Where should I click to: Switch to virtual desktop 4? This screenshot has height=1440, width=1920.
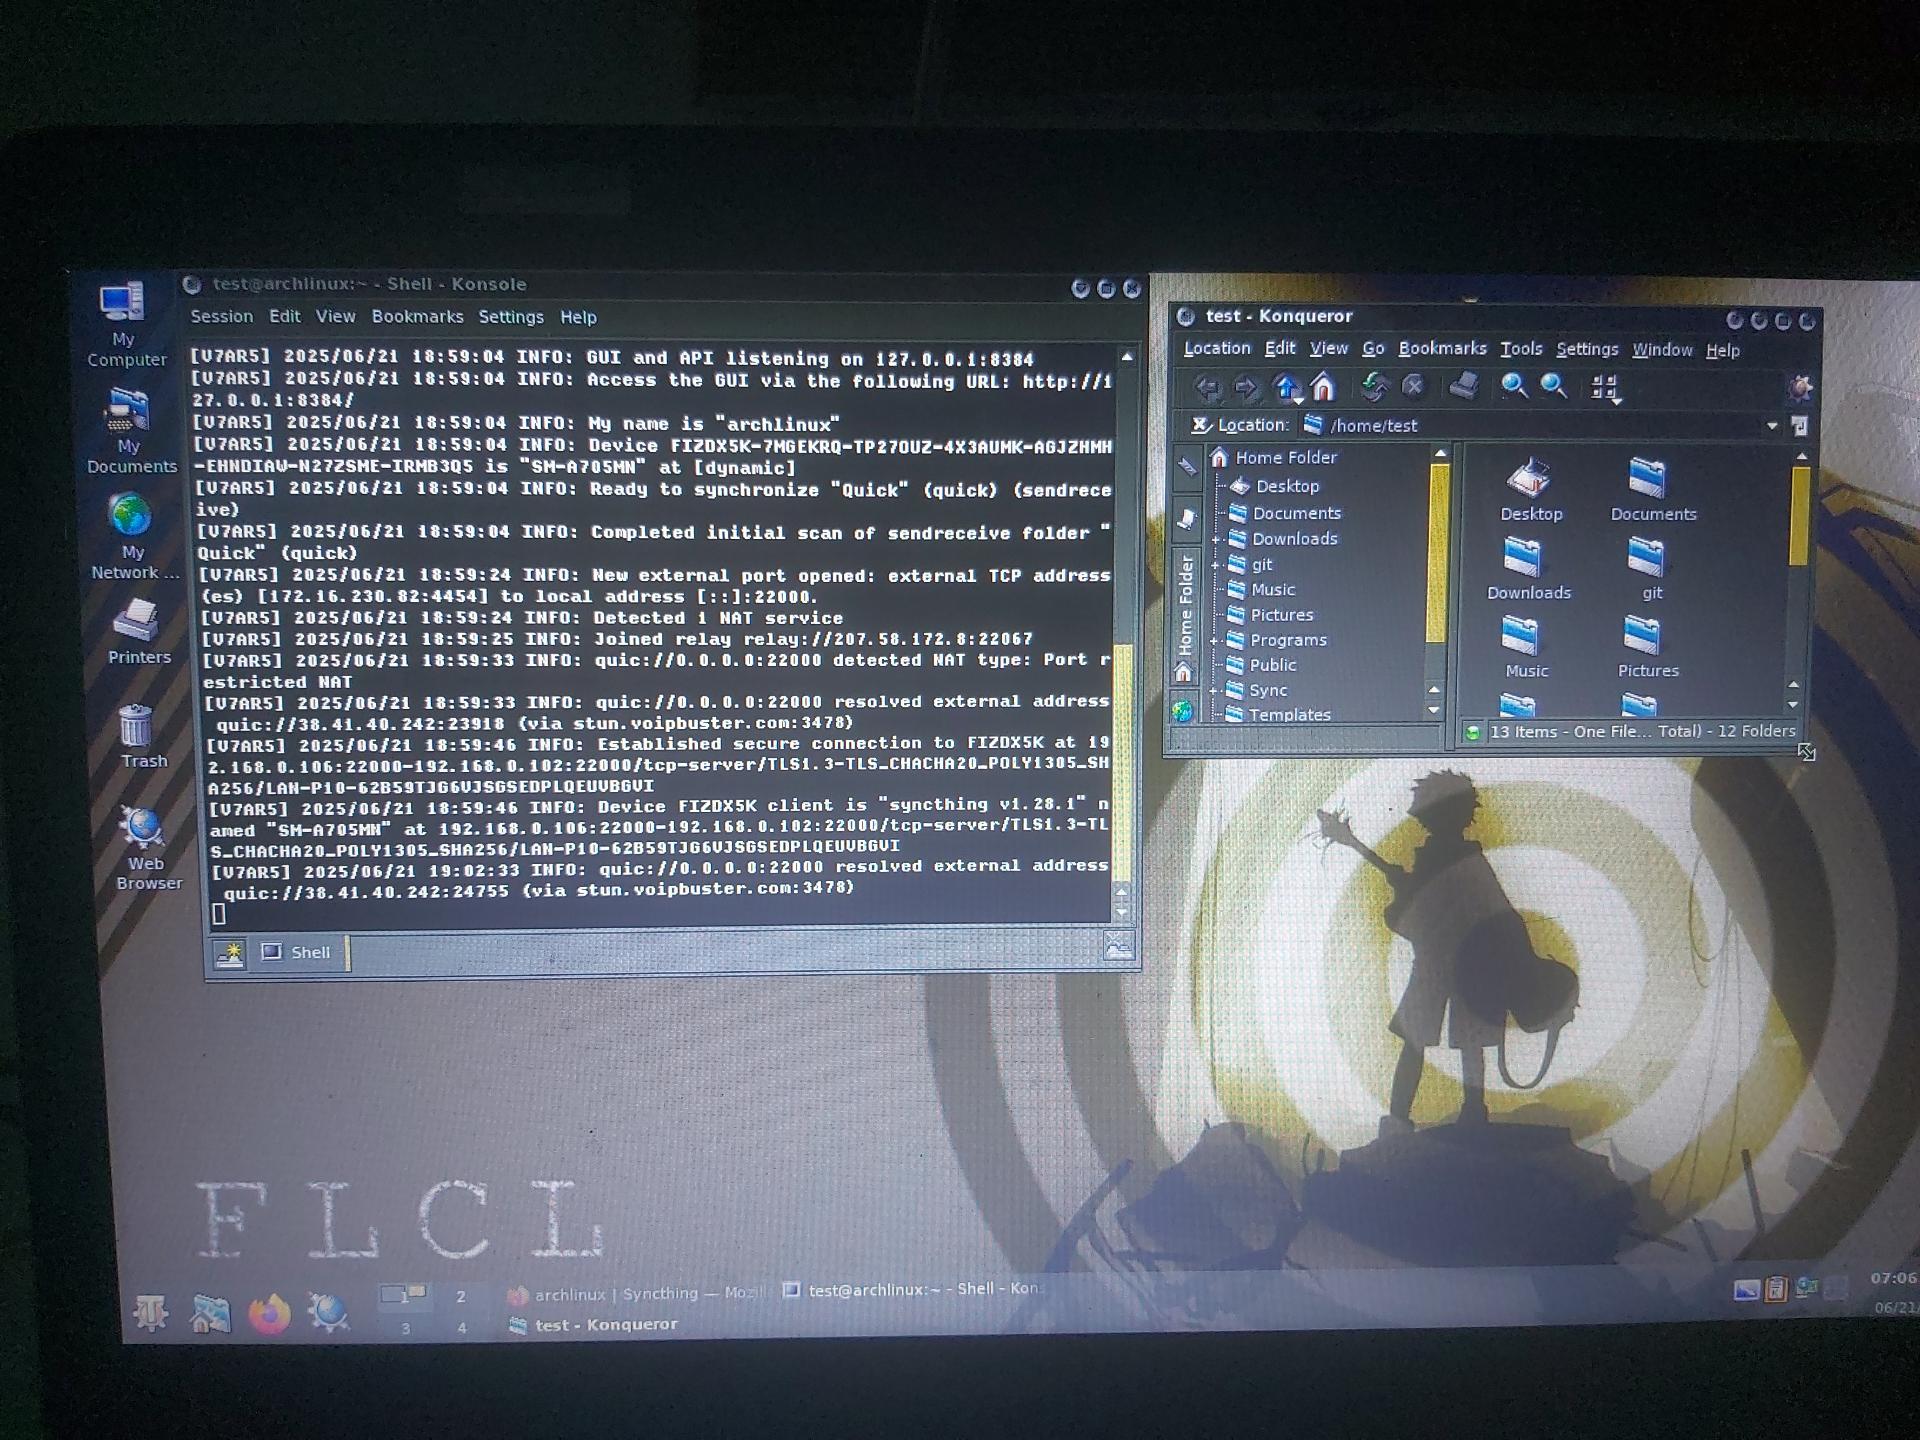coord(462,1328)
